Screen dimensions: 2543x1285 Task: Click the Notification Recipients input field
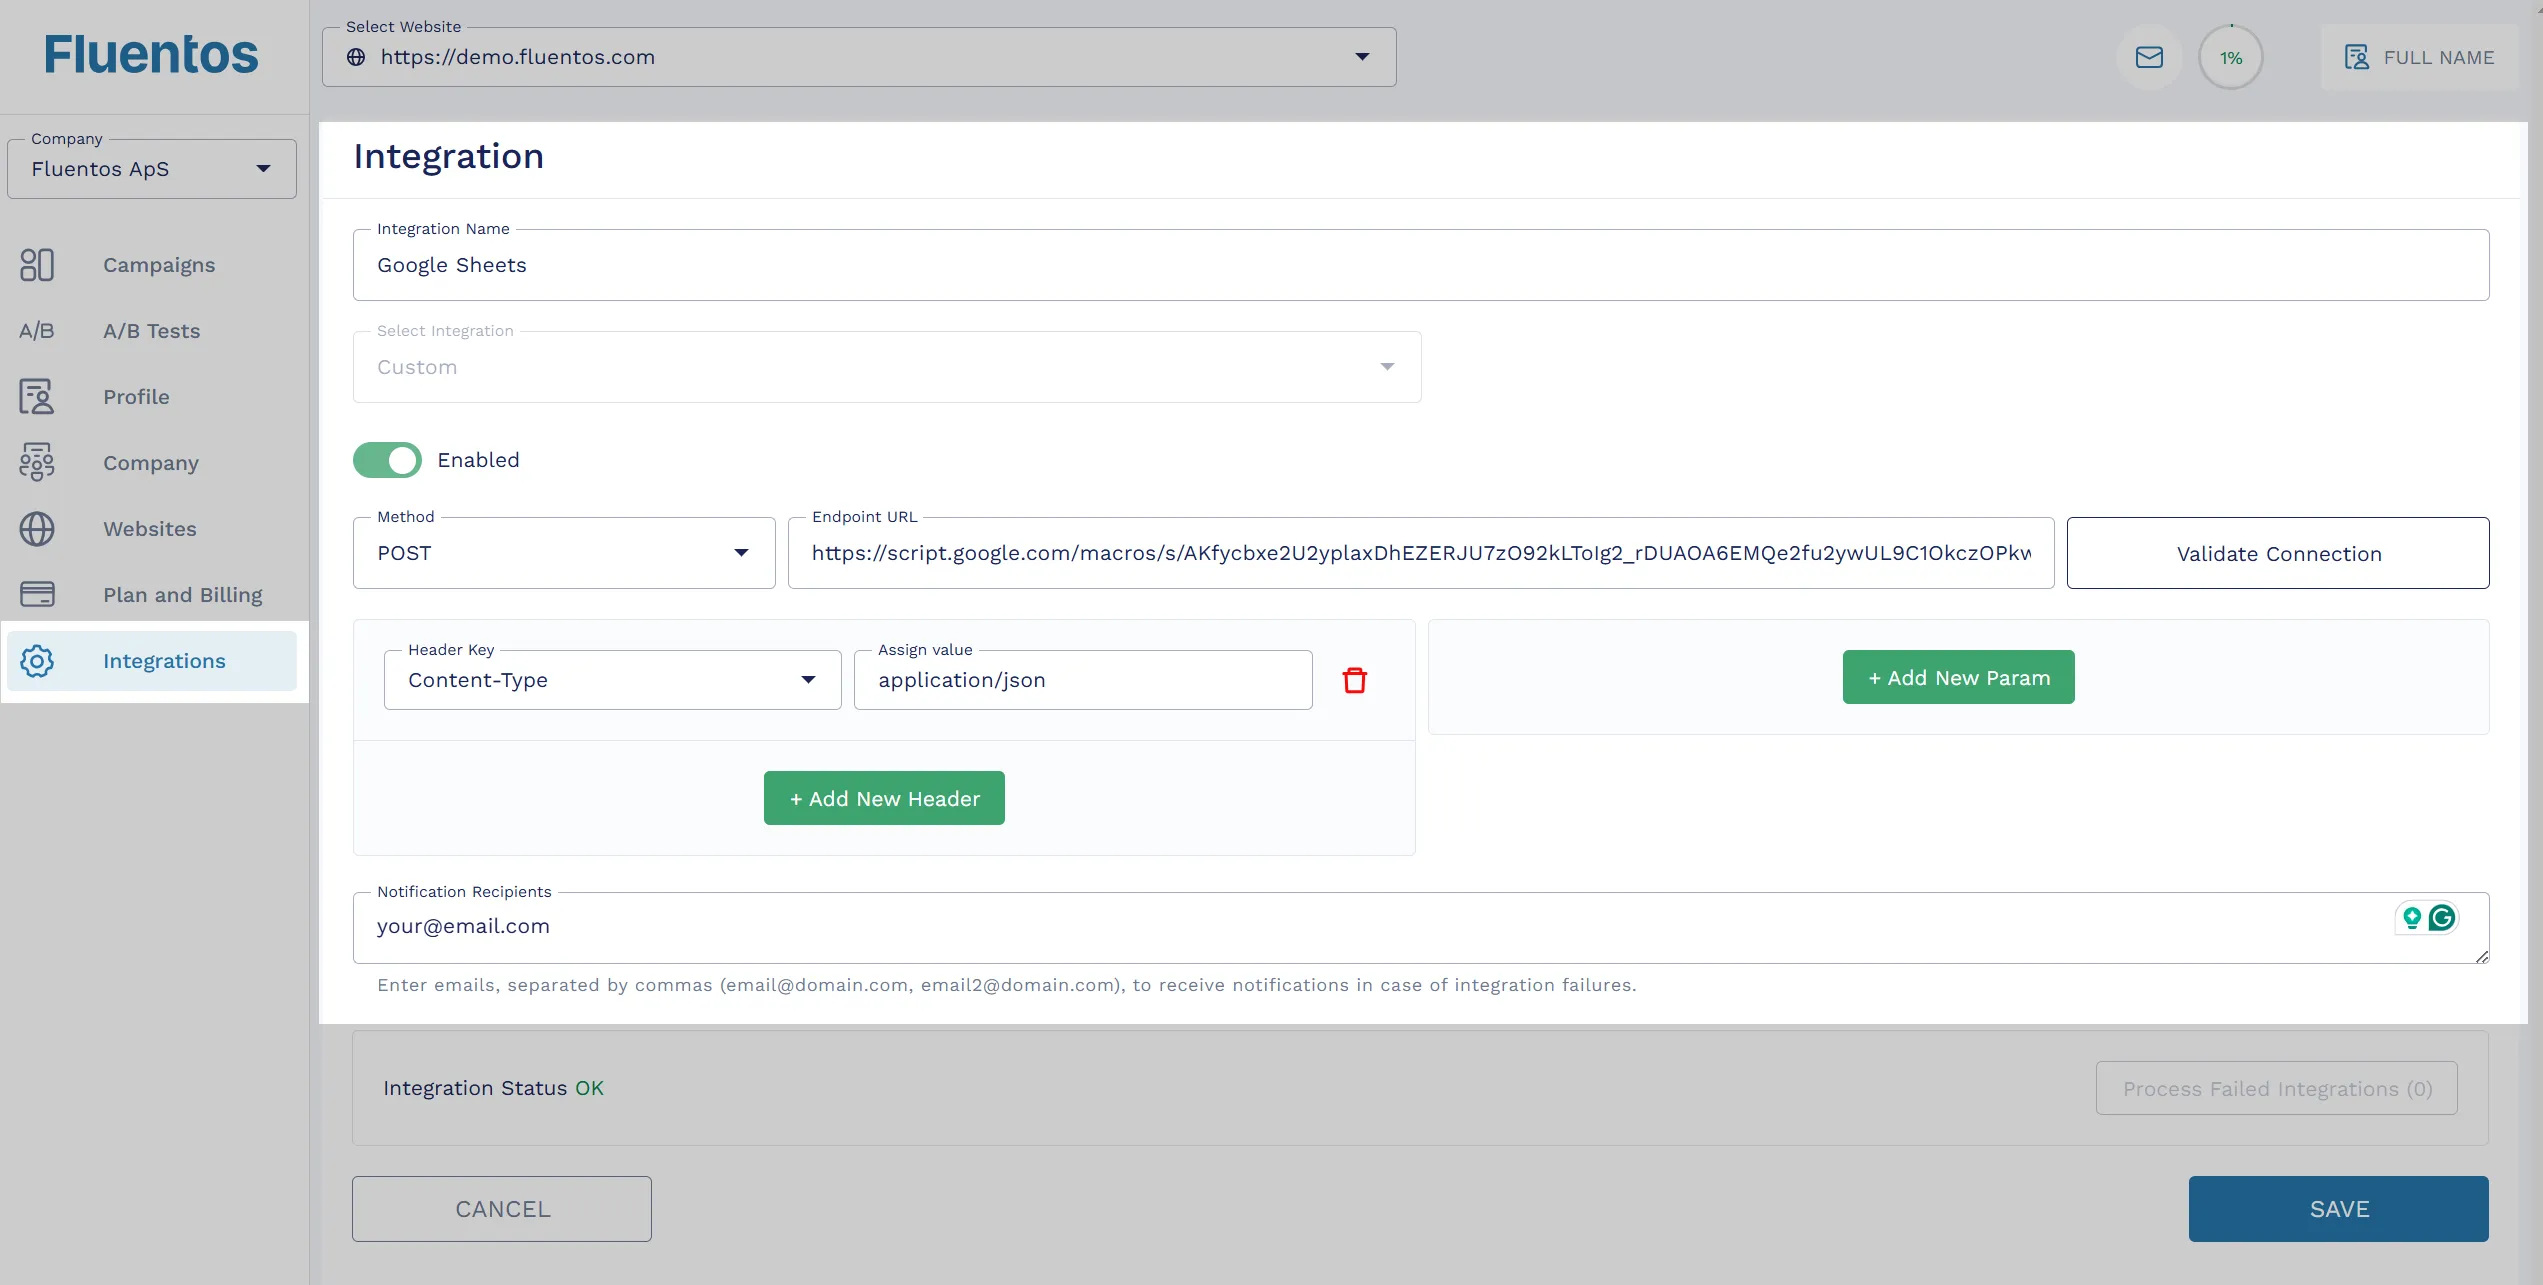(x=1421, y=926)
